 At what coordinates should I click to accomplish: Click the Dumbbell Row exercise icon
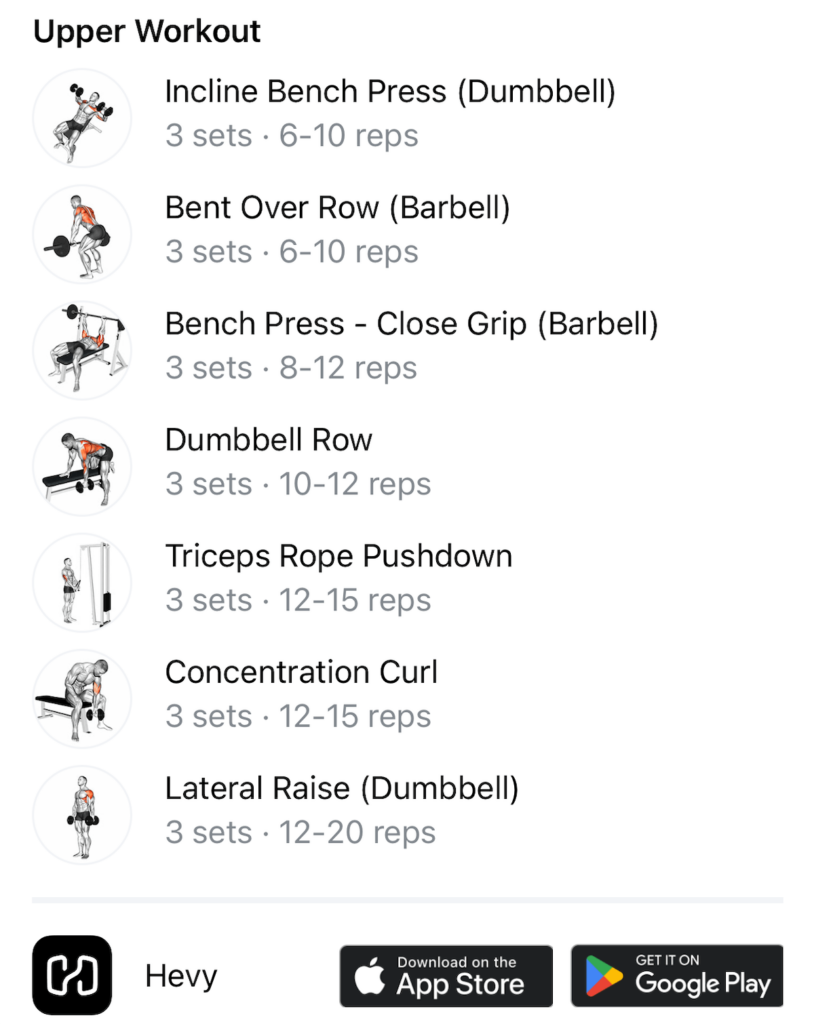(x=82, y=467)
